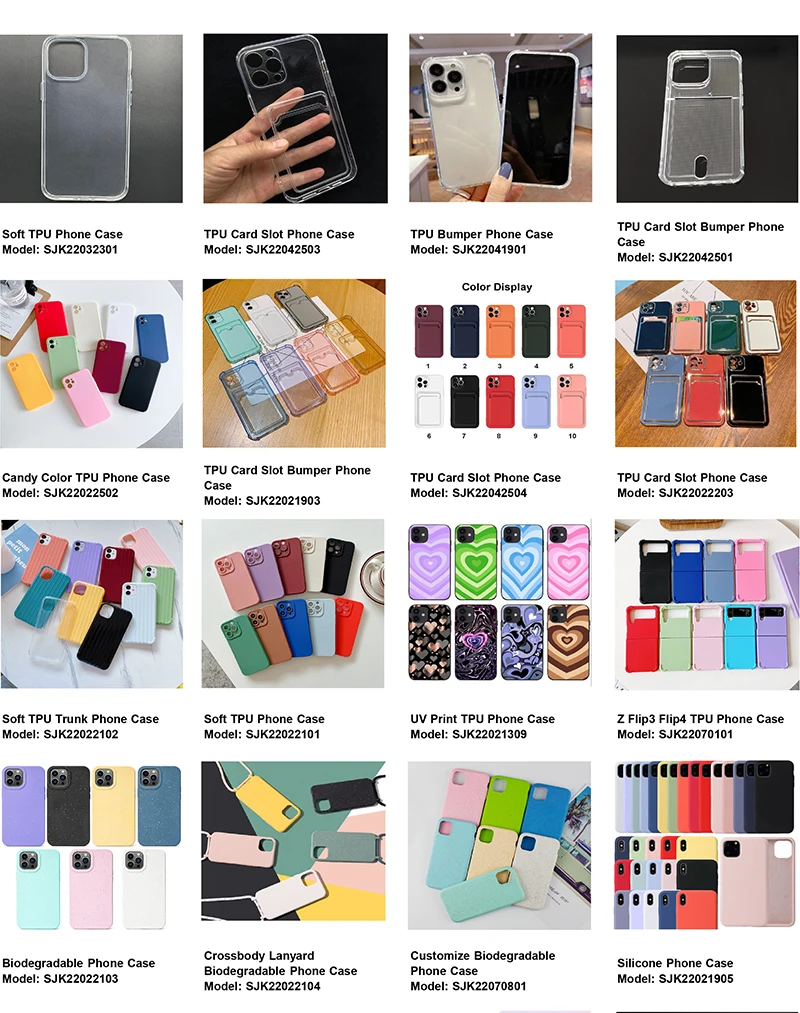Screen dimensions: 800x1013
Task: Open the Silicone Phone Case product image
Action: coord(704,845)
